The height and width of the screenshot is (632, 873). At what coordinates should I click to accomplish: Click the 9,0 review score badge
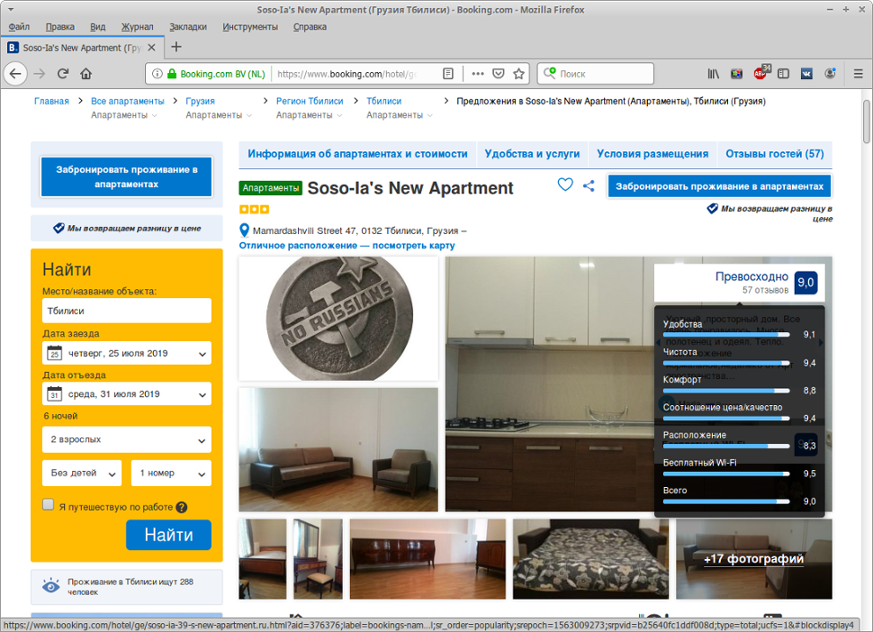click(806, 282)
